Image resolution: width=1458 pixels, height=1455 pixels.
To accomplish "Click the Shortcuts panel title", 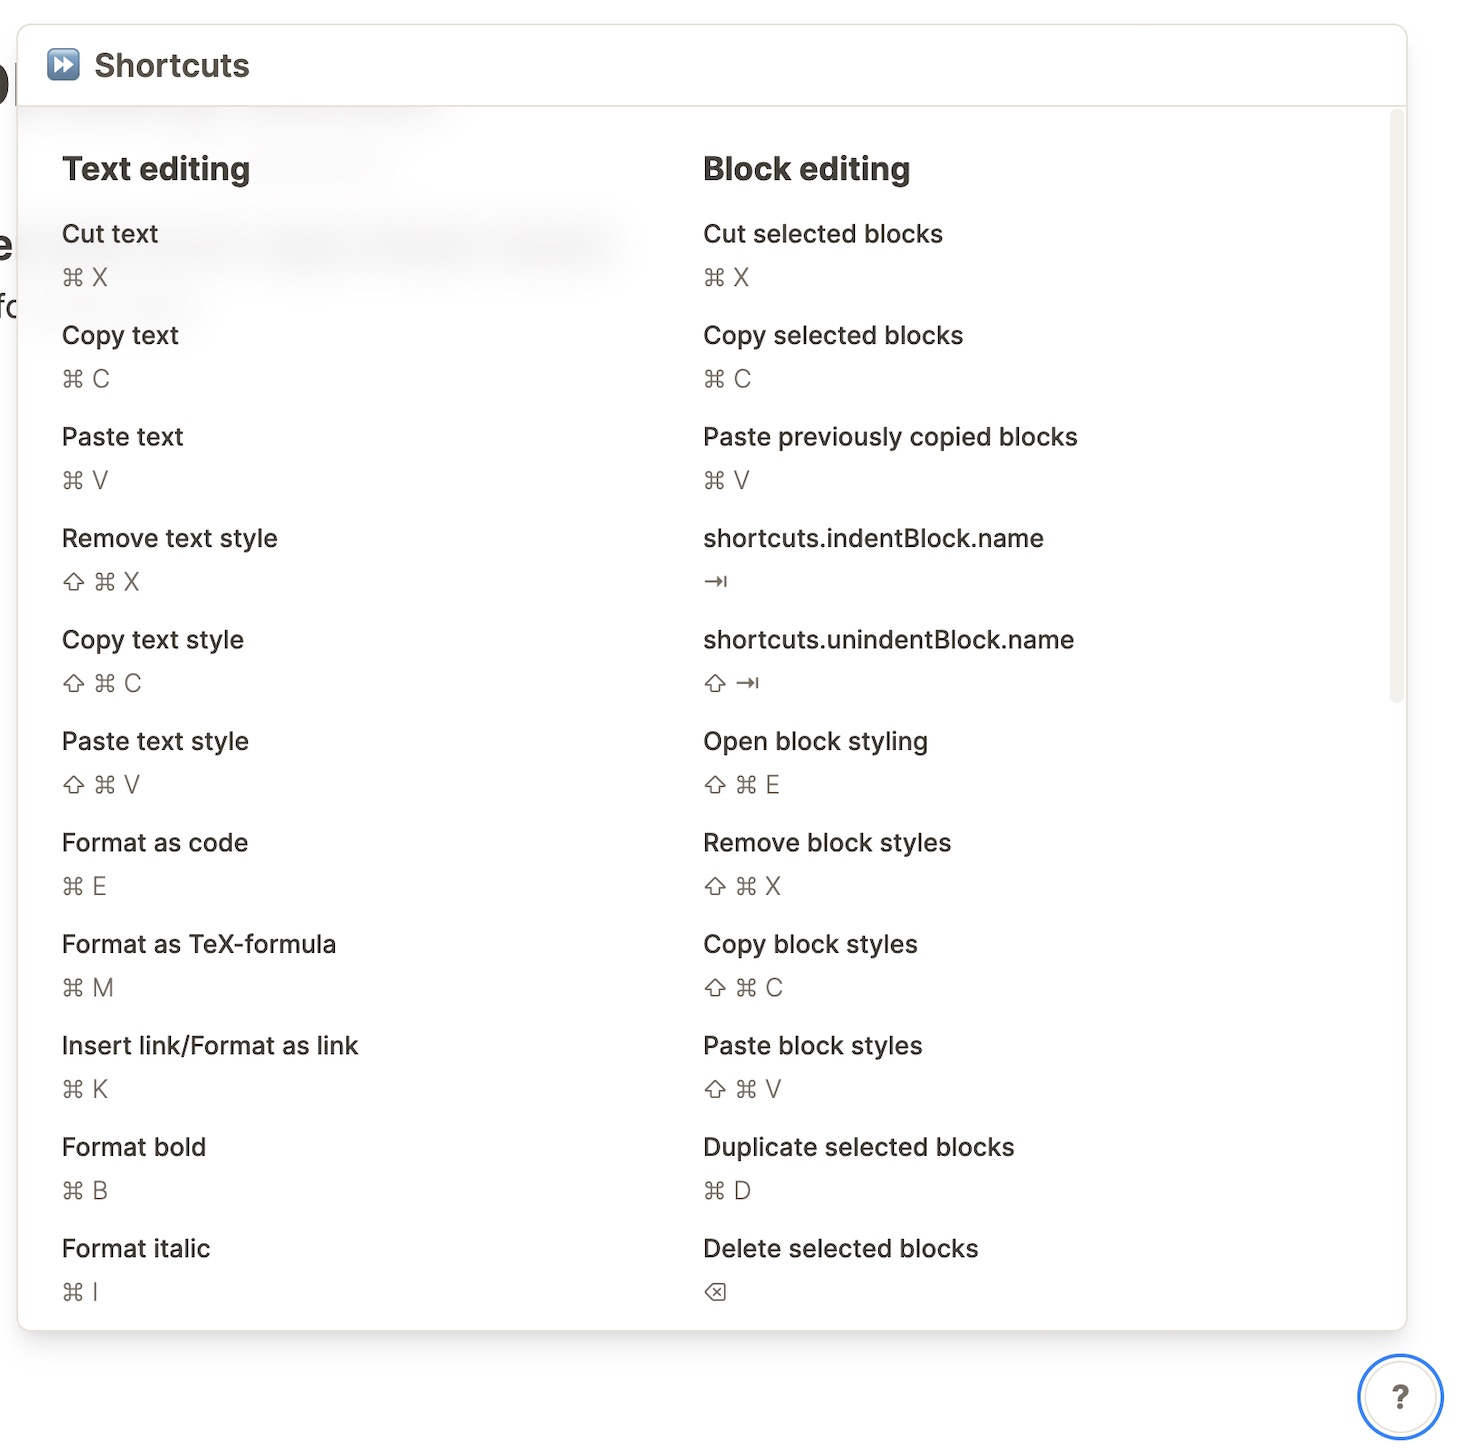I will pyautogui.click(x=172, y=65).
